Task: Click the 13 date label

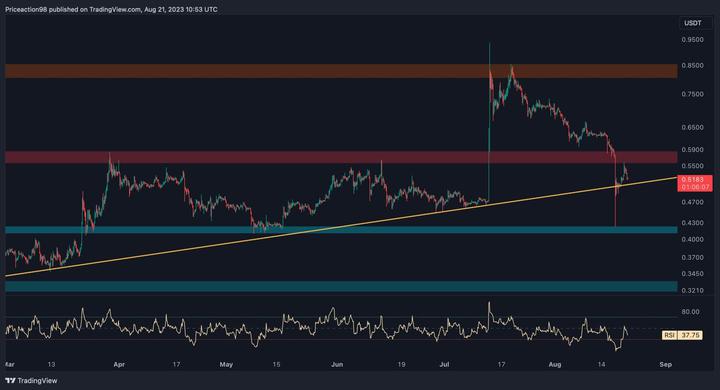Action: tap(51, 365)
